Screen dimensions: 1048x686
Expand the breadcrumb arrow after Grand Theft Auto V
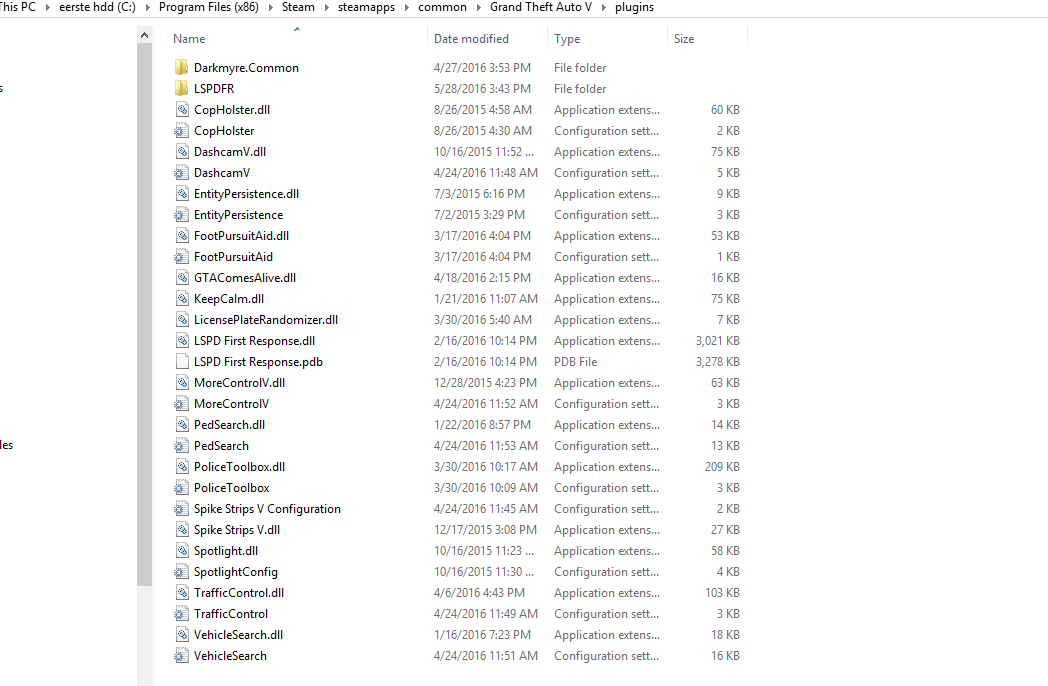pyautogui.click(x=604, y=7)
